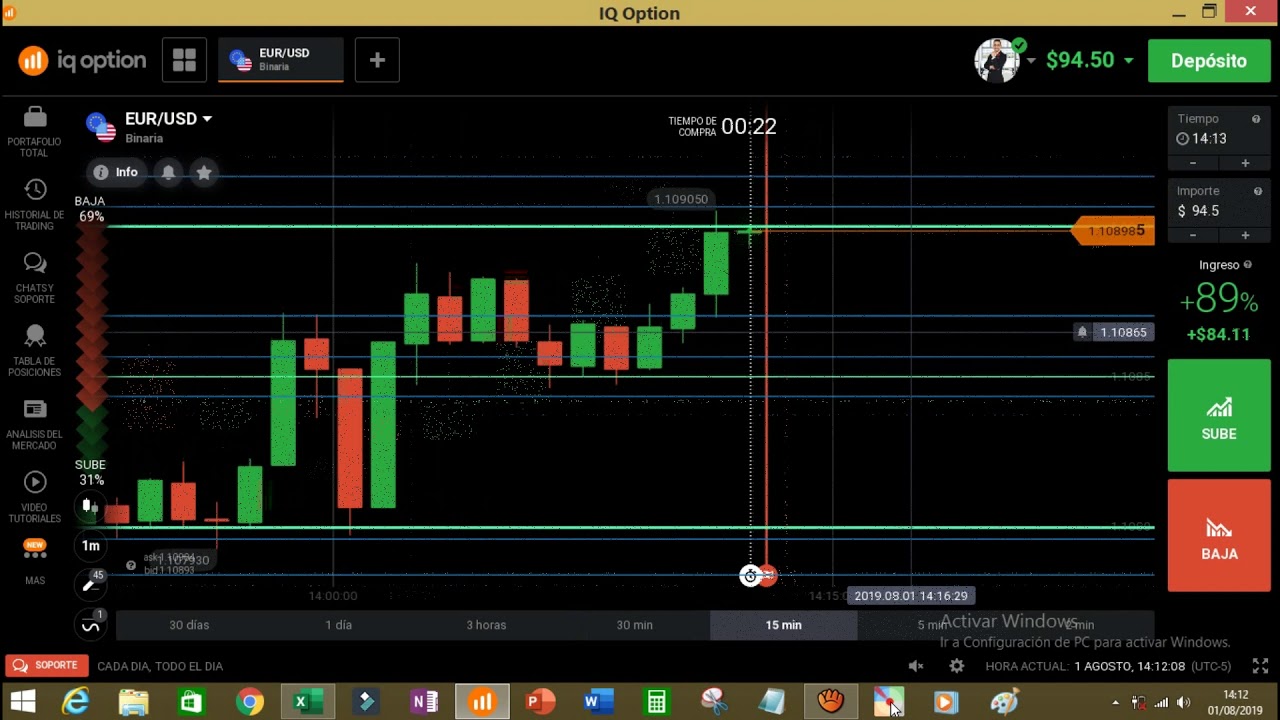1280x720 pixels.
Task: Open the indicators wave icon
Action: coord(90,626)
